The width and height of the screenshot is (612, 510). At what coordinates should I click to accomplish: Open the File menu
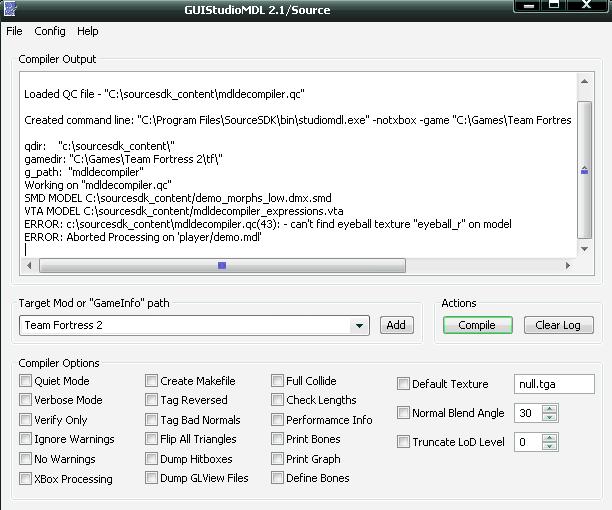click(x=14, y=31)
